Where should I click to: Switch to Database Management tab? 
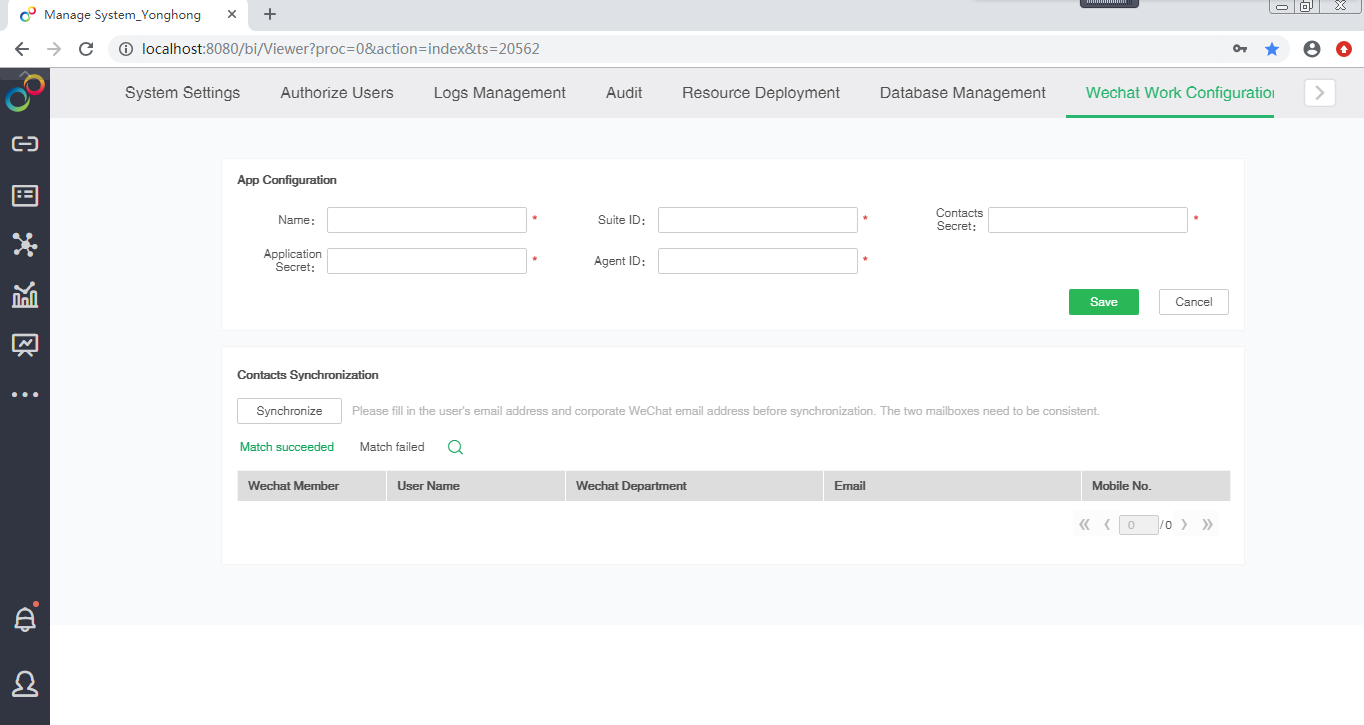pos(963,93)
